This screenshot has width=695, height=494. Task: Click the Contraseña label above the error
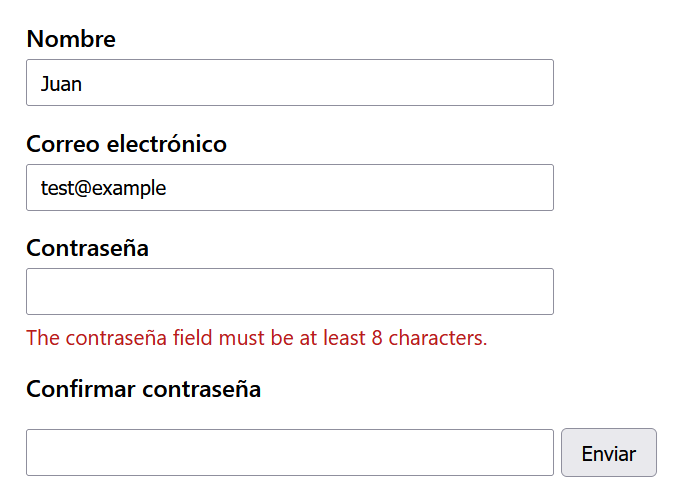(87, 248)
